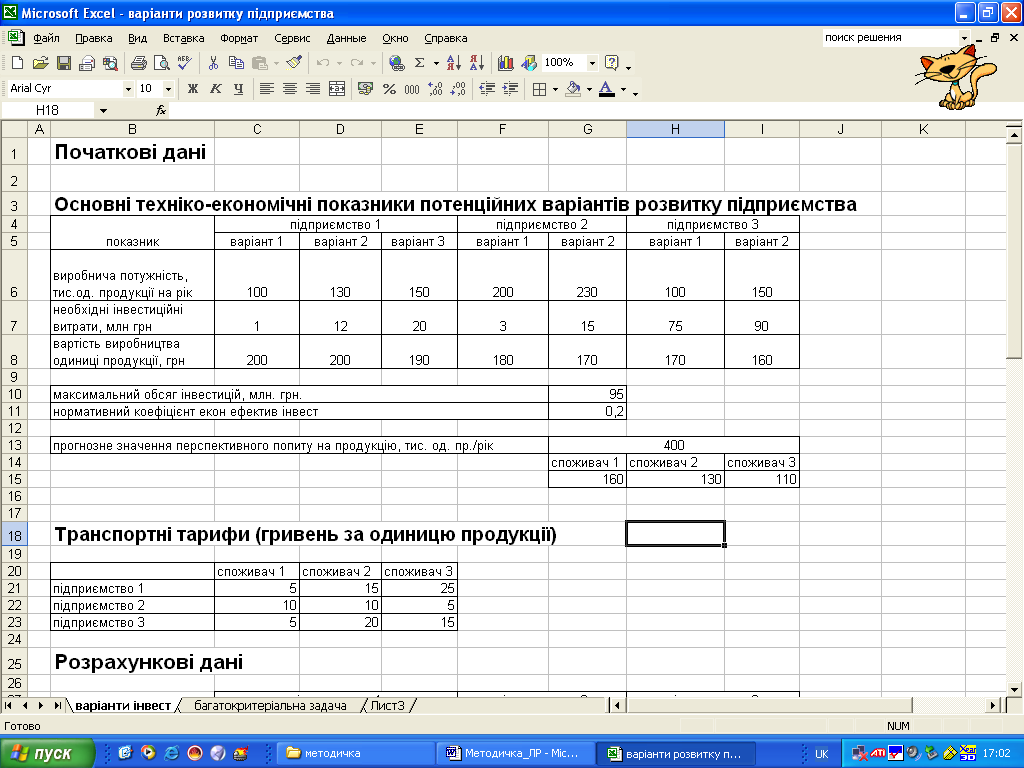Cut selection with the scissors icon
This screenshot has height=768, width=1024.
click(x=213, y=63)
